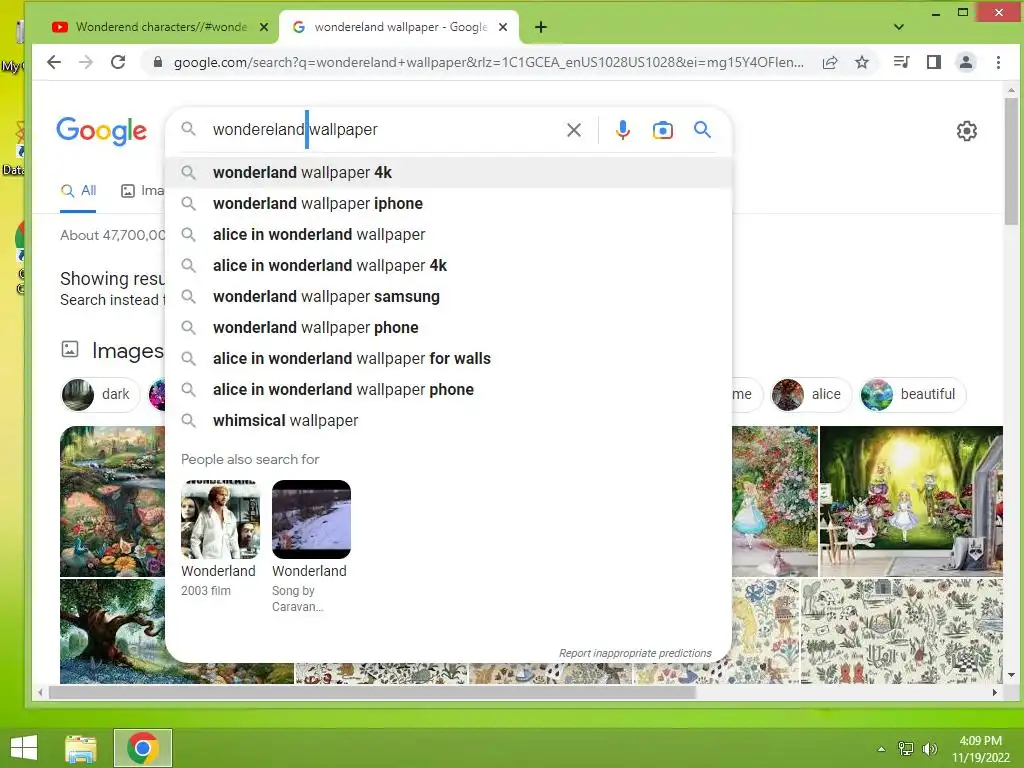Share this page via the share icon
This screenshot has width=1024, height=768.
click(830, 62)
